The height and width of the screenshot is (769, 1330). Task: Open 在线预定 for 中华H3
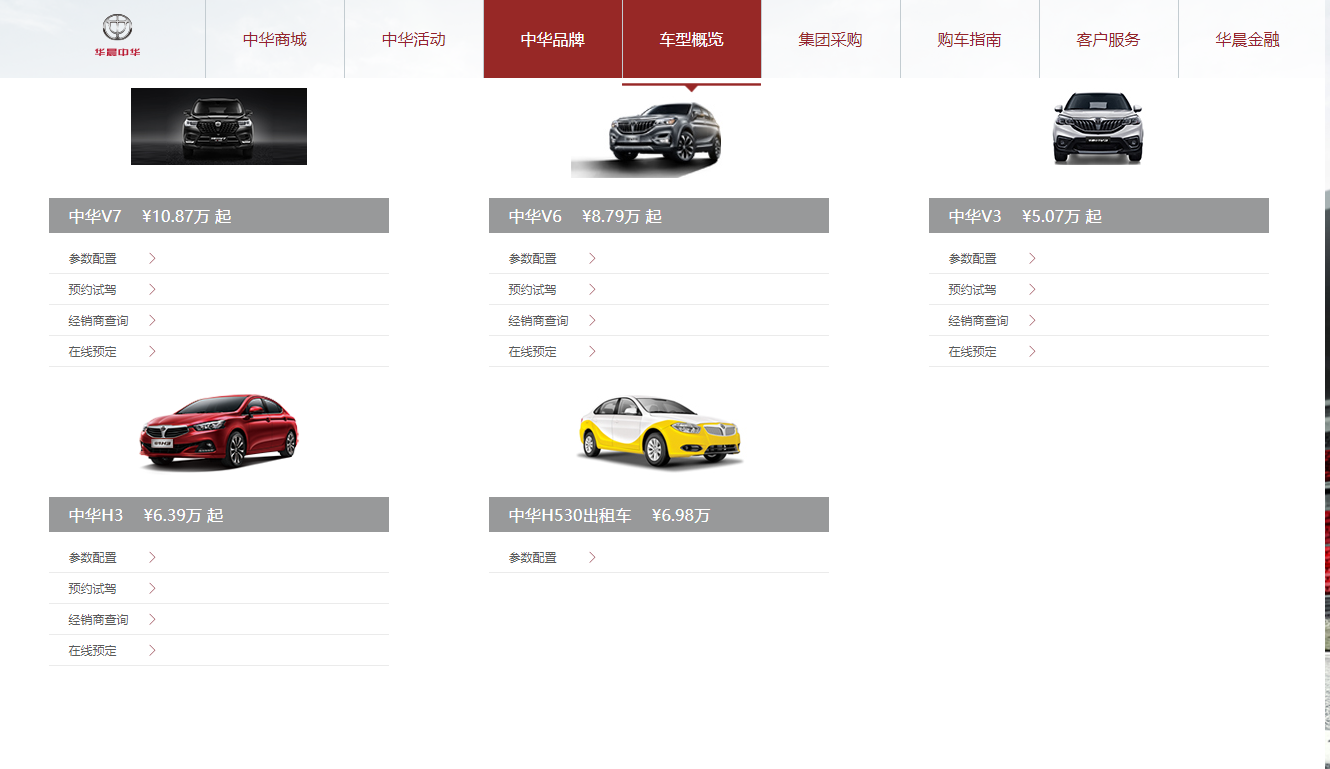(93, 651)
